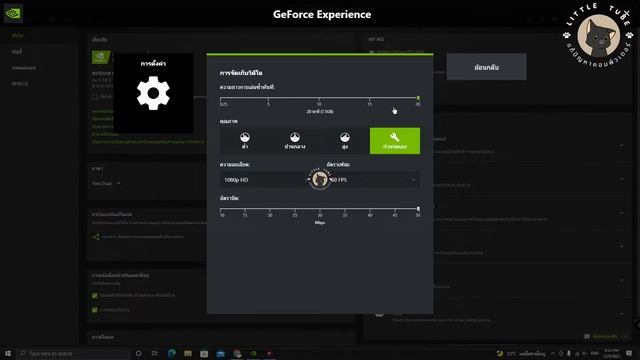Set bit rate slider to the 30 mark

pos(320,209)
